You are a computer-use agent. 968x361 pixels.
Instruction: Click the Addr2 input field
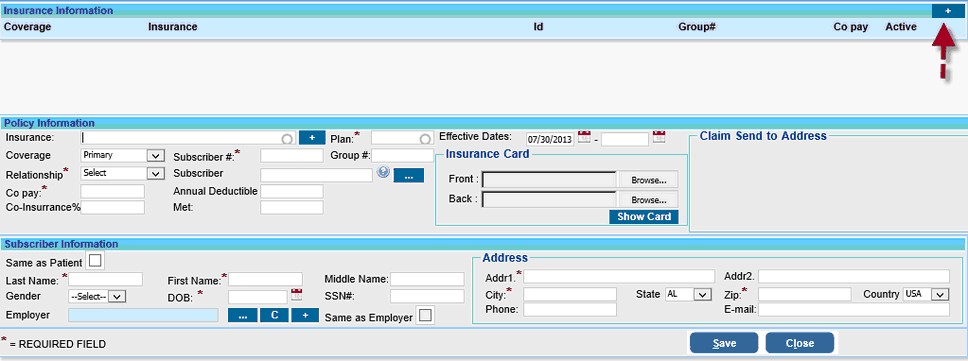(x=854, y=276)
